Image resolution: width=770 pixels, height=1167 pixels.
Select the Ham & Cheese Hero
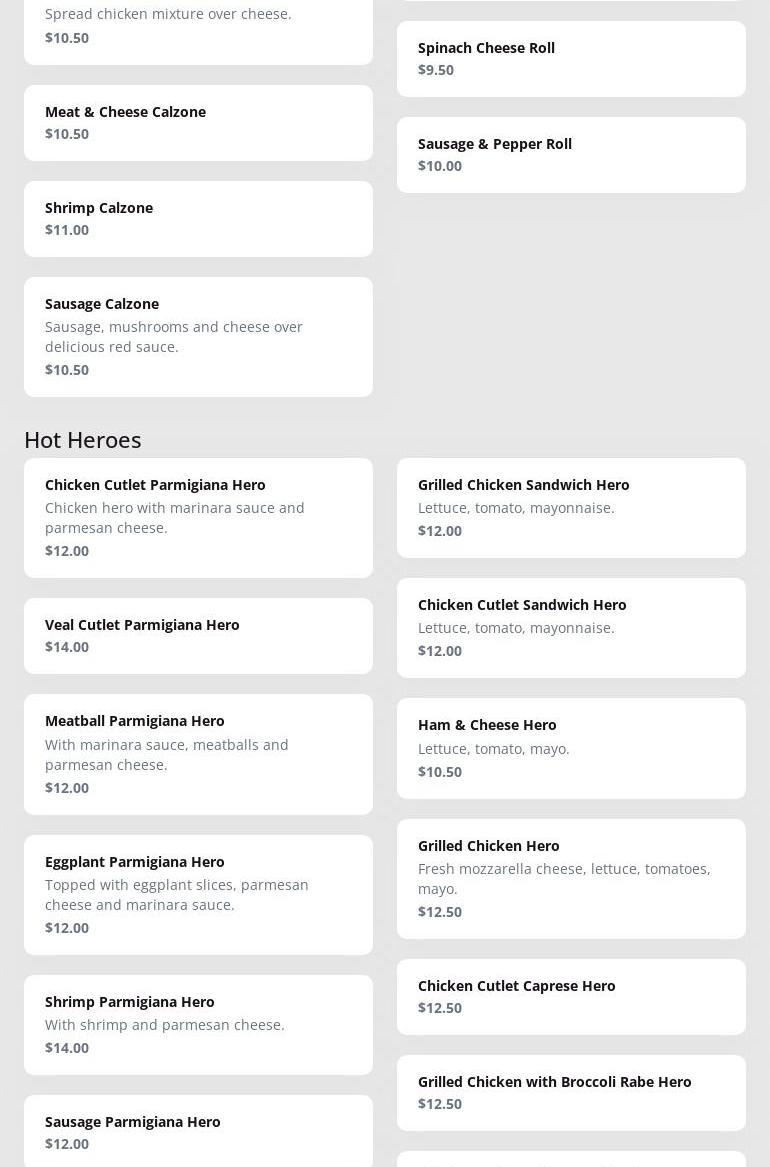click(x=571, y=747)
